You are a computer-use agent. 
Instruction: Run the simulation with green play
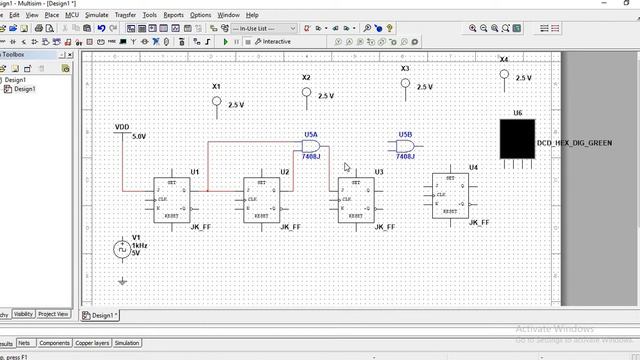(x=225, y=42)
